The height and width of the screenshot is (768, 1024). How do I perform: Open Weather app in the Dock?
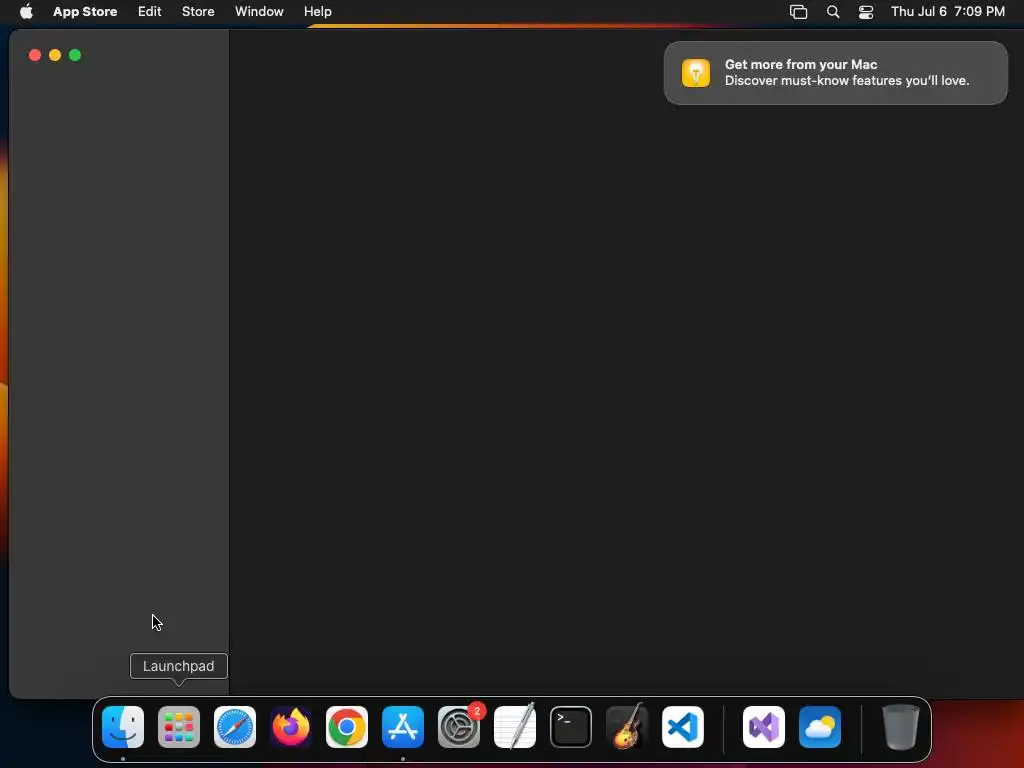click(x=820, y=727)
